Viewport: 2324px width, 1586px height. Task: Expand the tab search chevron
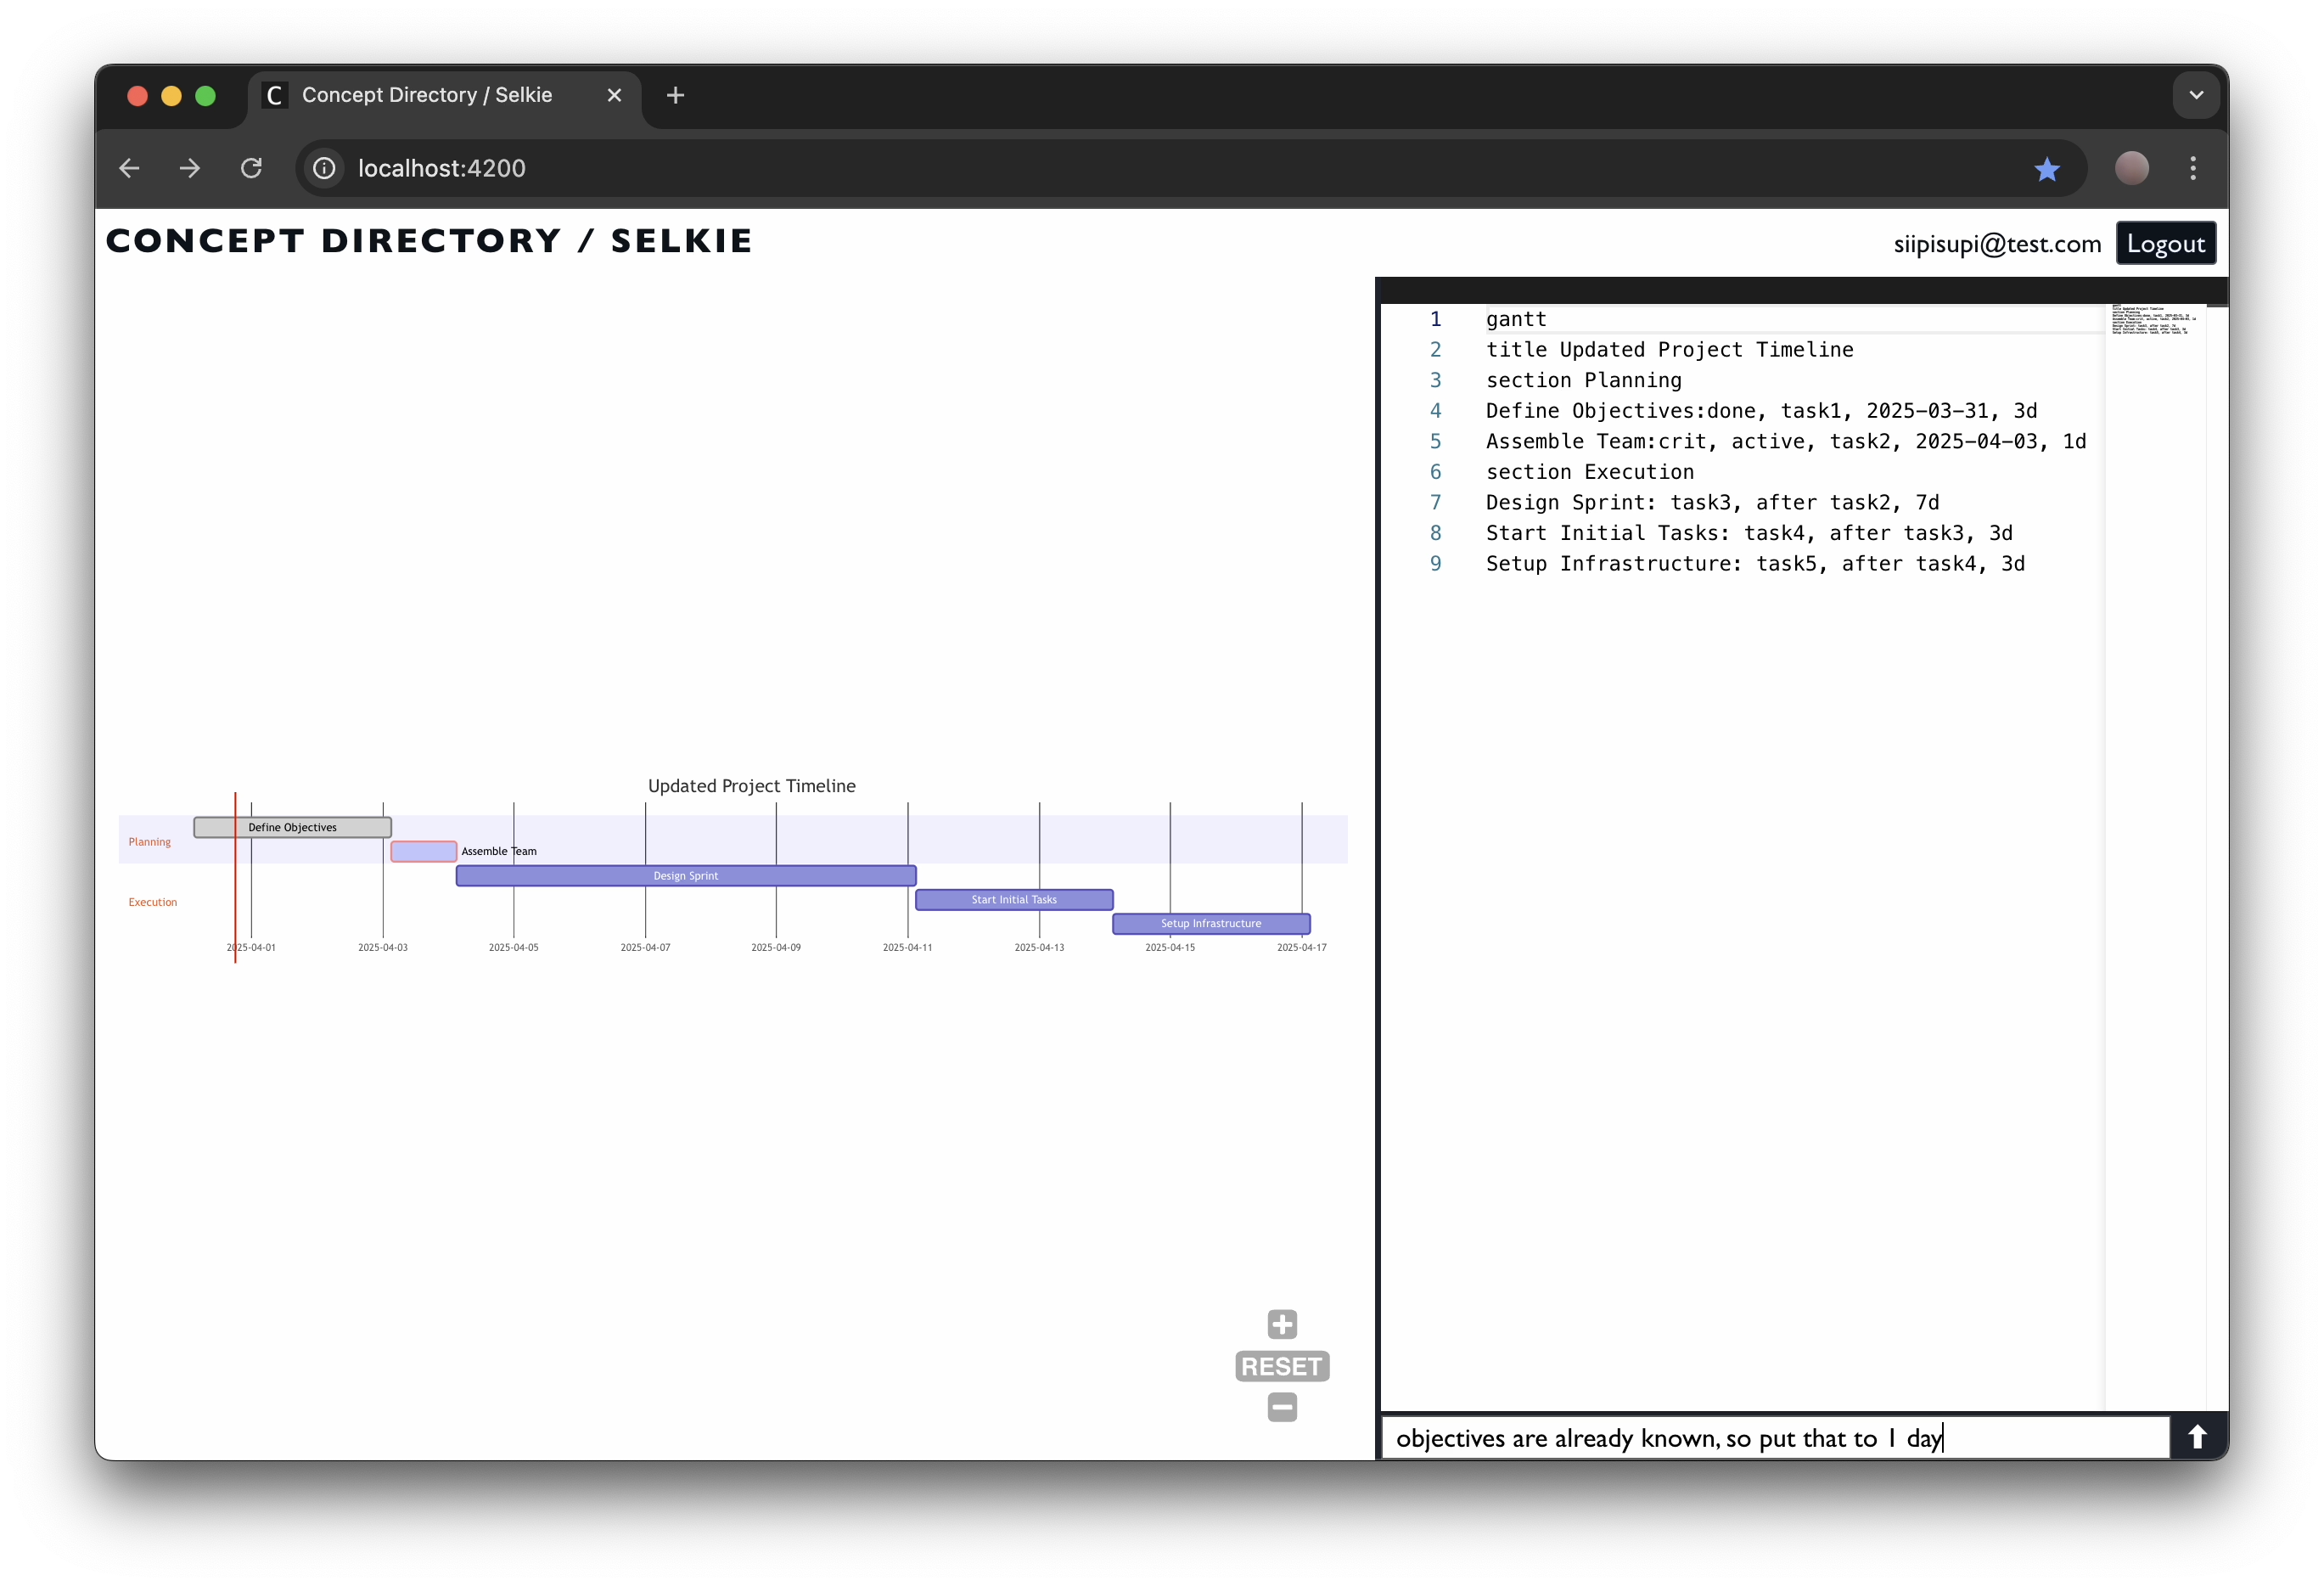click(2196, 95)
